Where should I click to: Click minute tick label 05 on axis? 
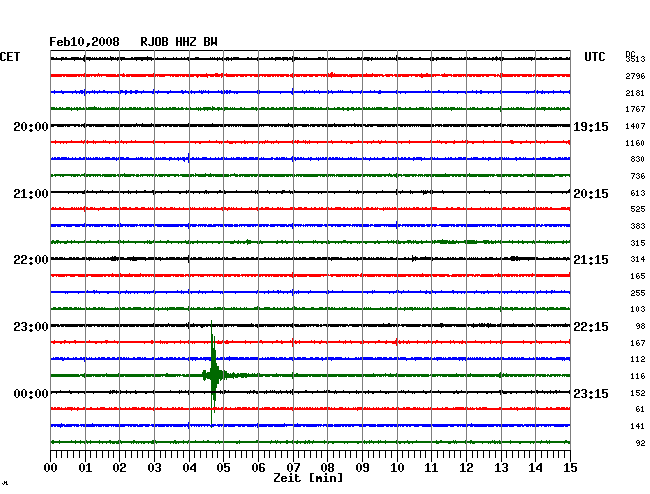(223, 467)
